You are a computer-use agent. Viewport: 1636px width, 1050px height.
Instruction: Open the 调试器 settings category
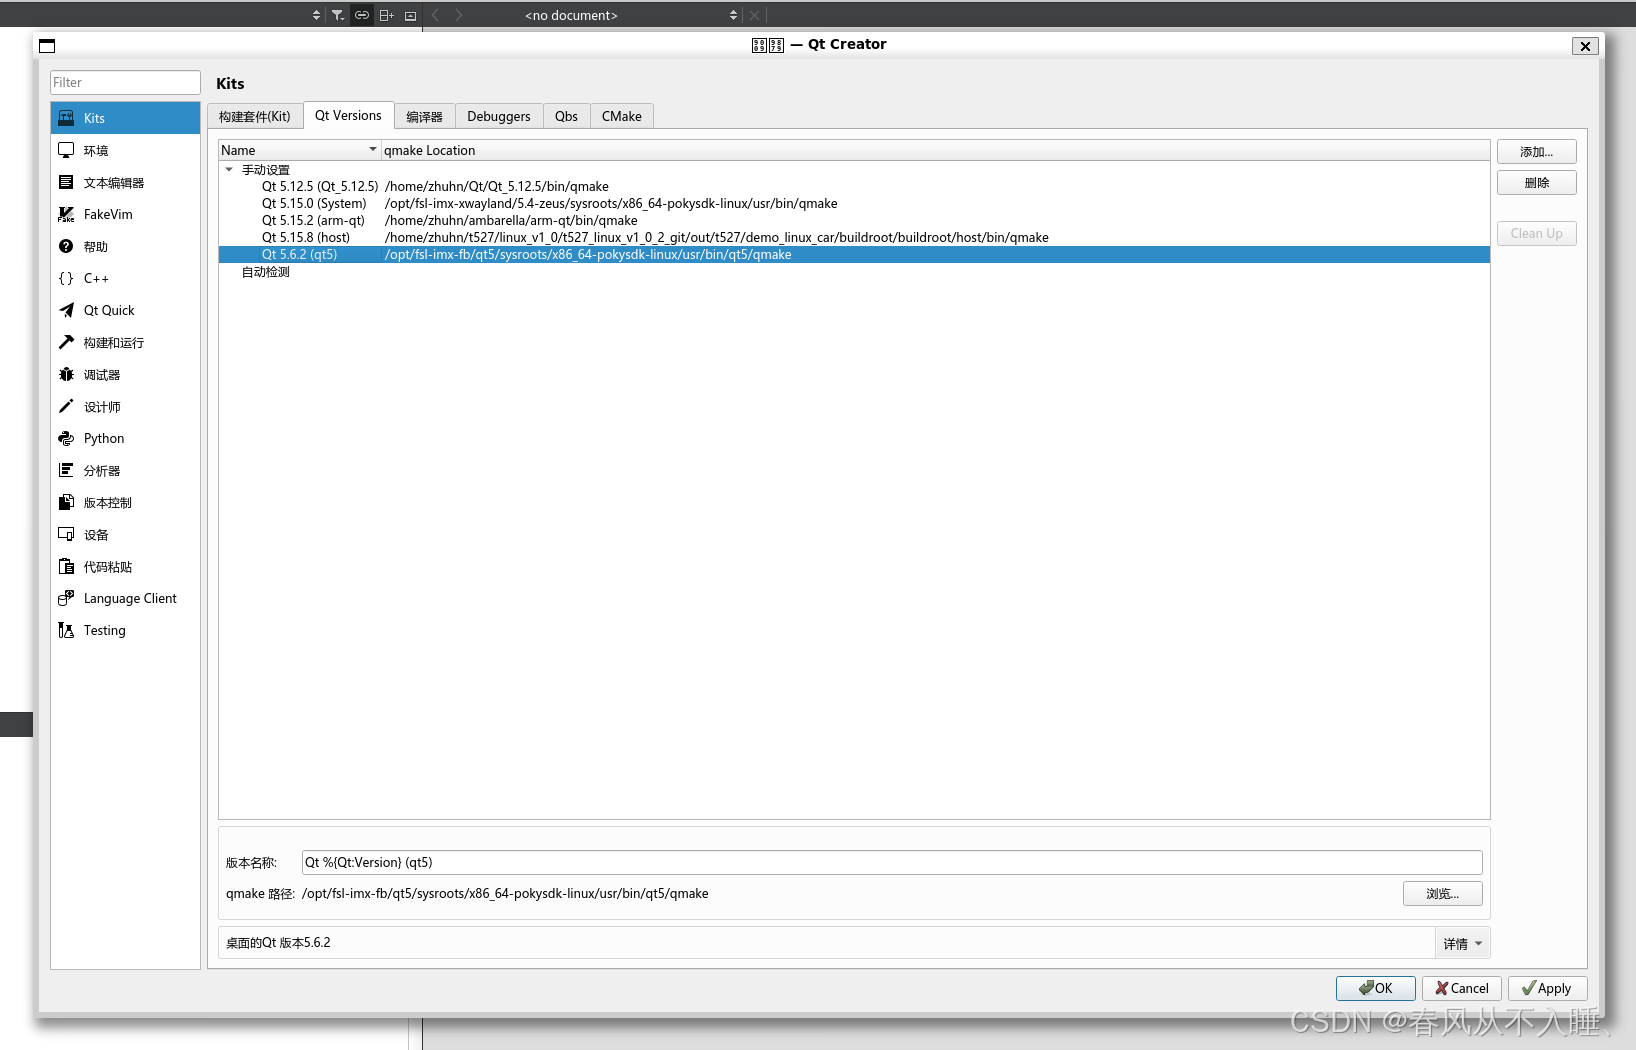coord(125,374)
